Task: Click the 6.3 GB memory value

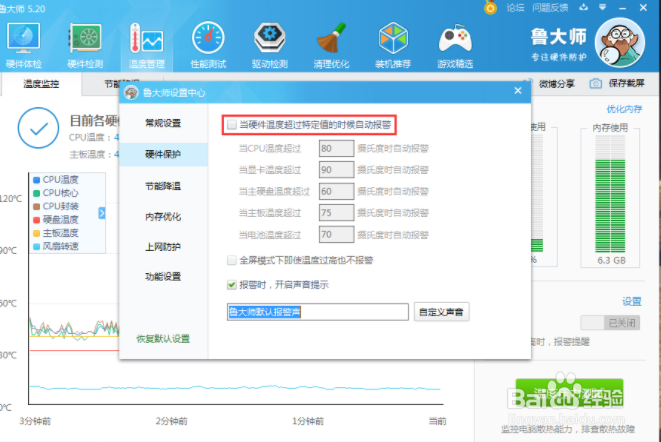Action: coord(611,260)
